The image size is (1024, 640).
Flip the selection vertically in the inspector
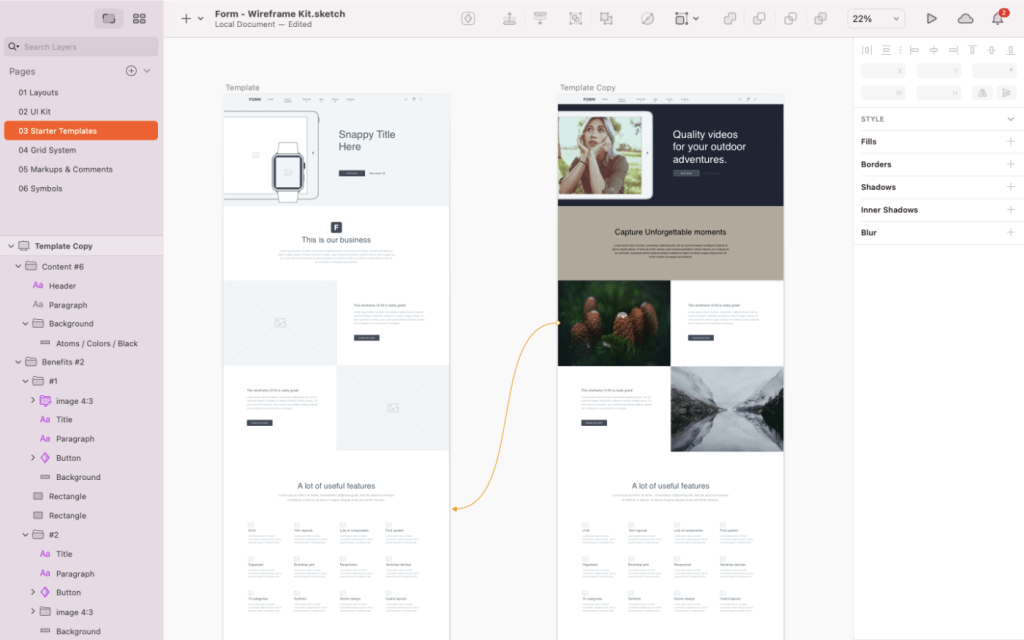tap(1007, 93)
